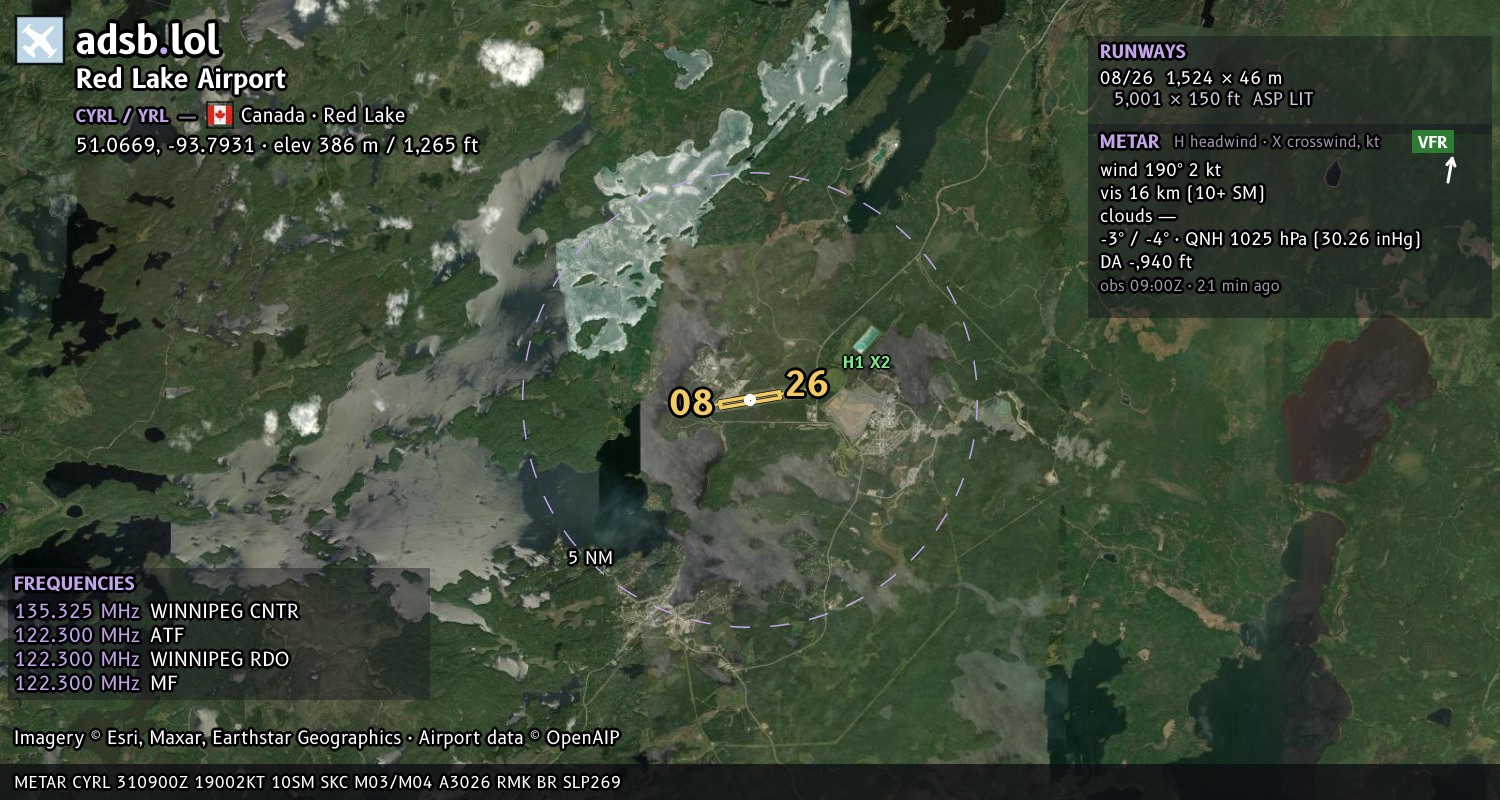
Task: Click the headwind crosswind legend text
Action: pos(1277,142)
